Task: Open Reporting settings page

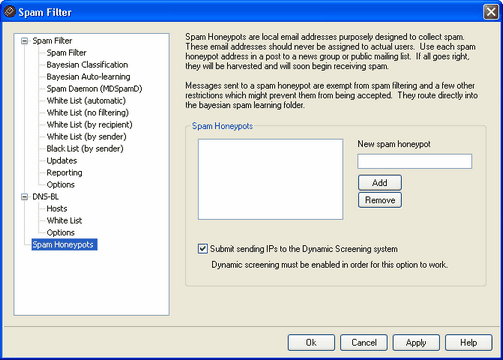Action: pyautogui.click(x=64, y=173)
